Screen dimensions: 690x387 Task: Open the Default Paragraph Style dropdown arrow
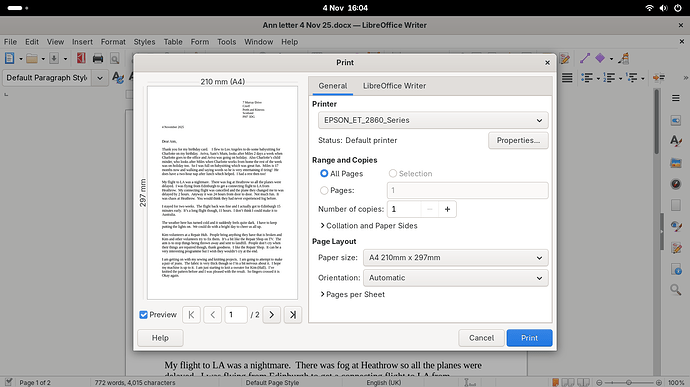[100, 78]
